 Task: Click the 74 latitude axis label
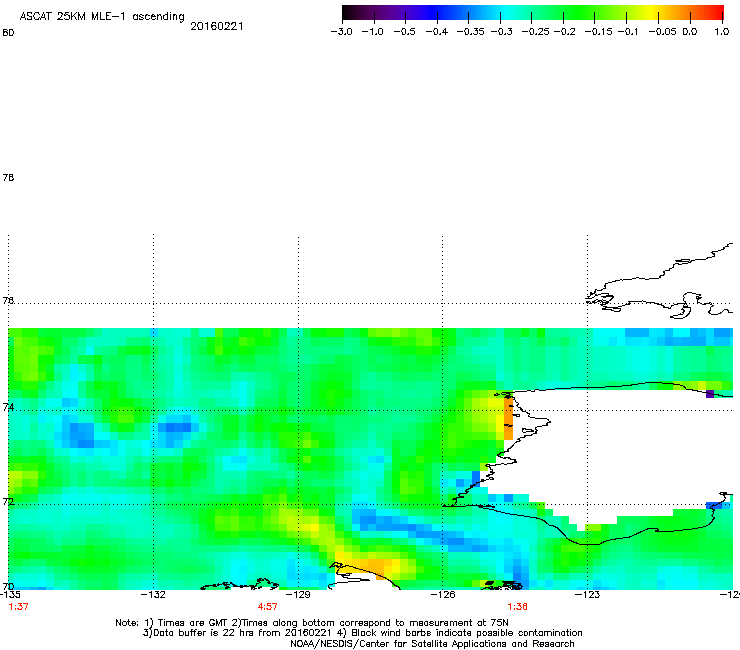(x=8, y=407)
